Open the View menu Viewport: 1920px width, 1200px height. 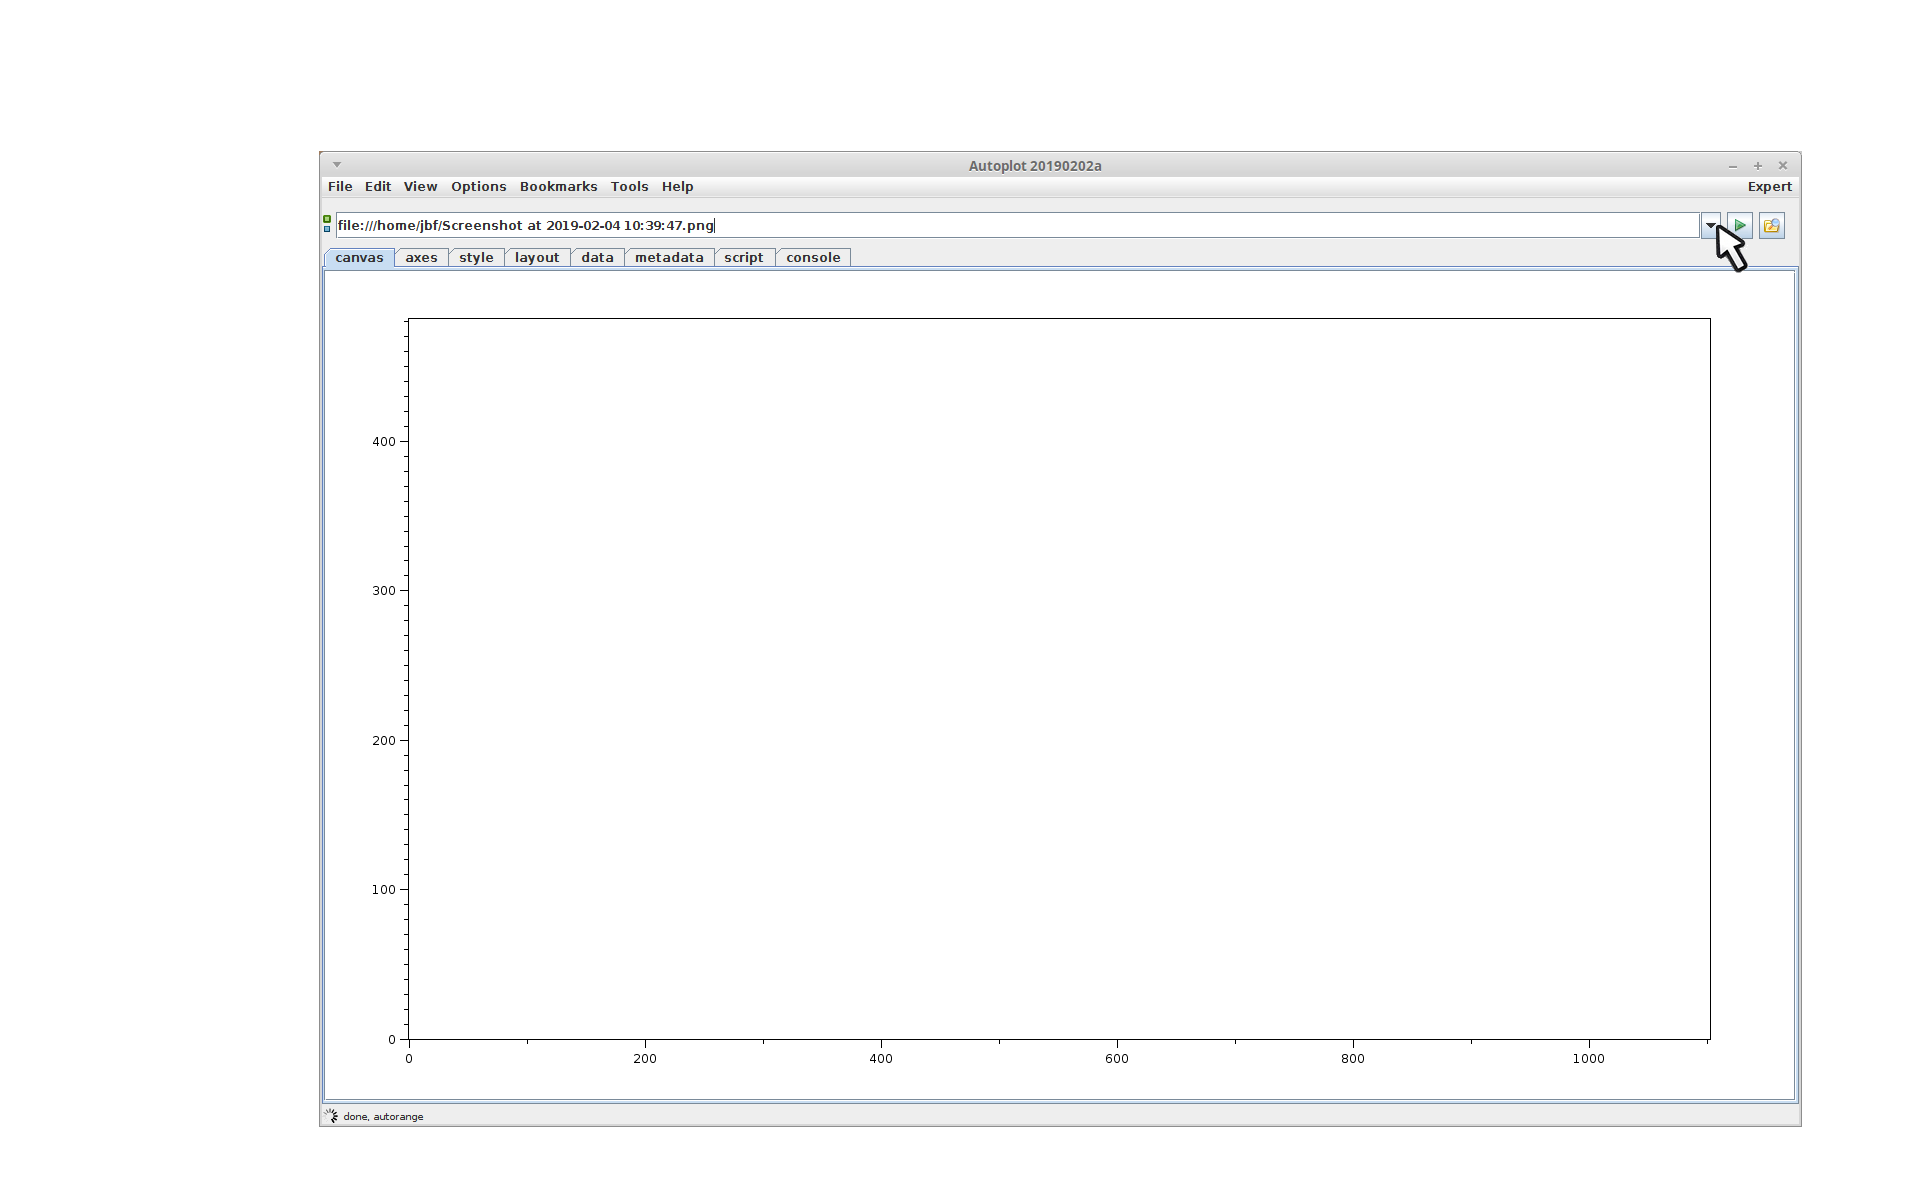click(x=420, y=187)
